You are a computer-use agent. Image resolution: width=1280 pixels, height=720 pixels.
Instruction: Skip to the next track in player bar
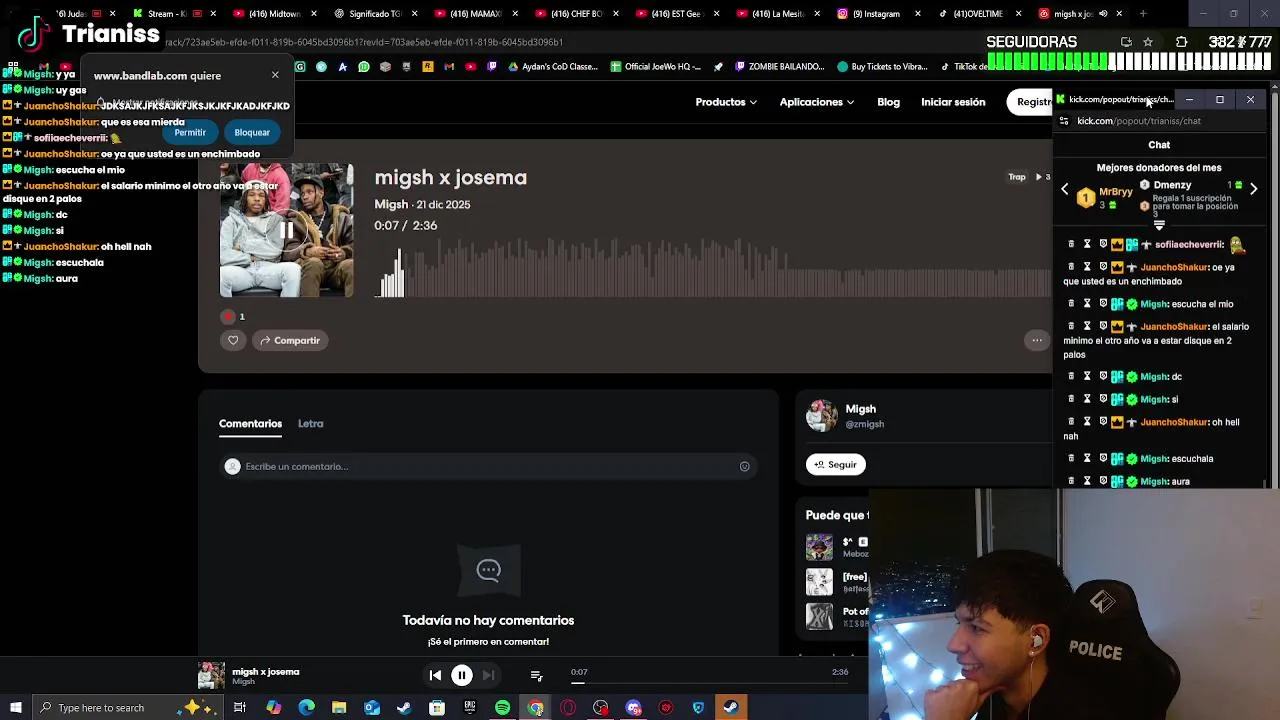click(x=488, y=675)
